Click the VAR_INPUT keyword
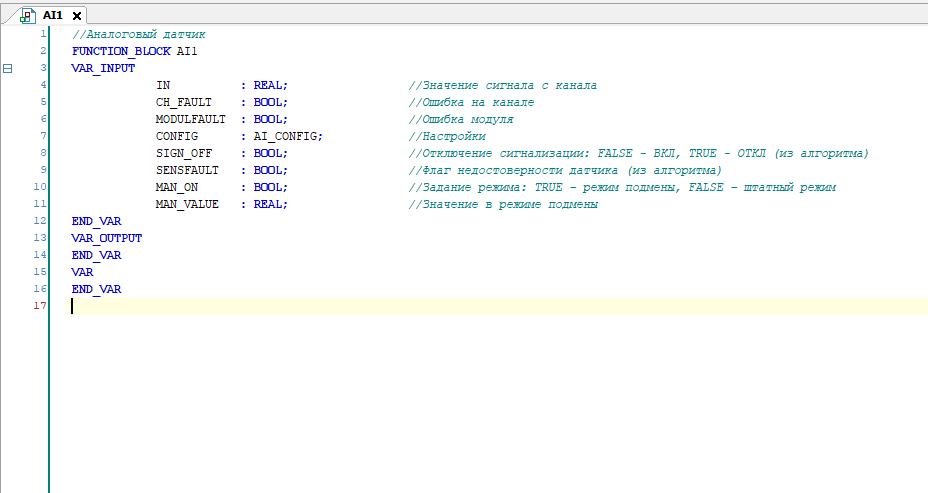This screenshot has height=493, width=928. tap(103, 68)
